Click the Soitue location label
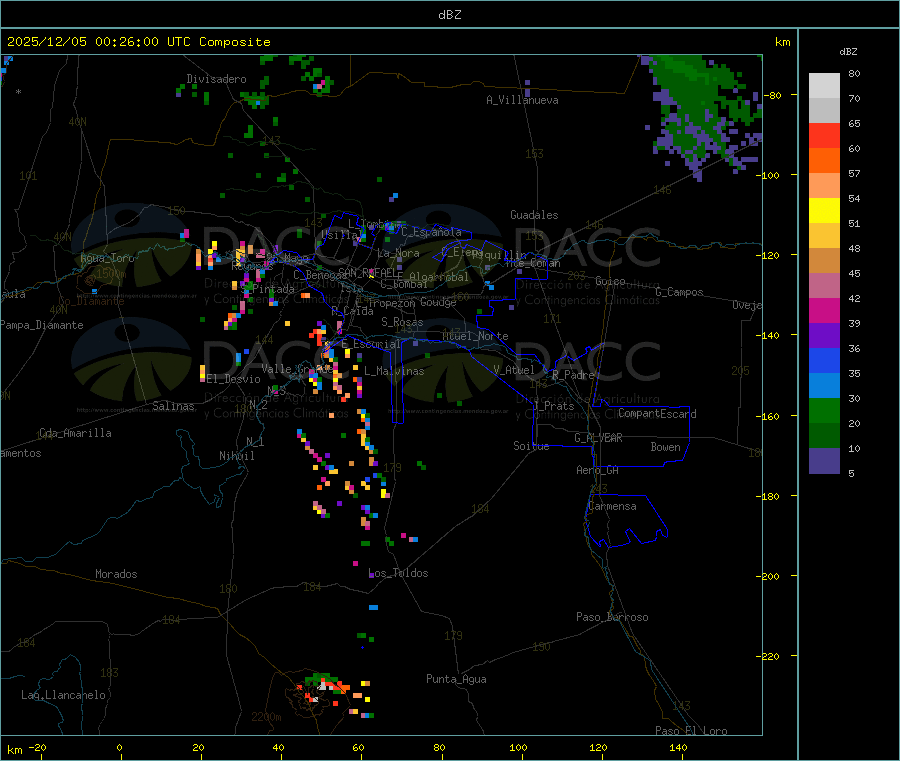The image size is (900, 761). point(531,446)
